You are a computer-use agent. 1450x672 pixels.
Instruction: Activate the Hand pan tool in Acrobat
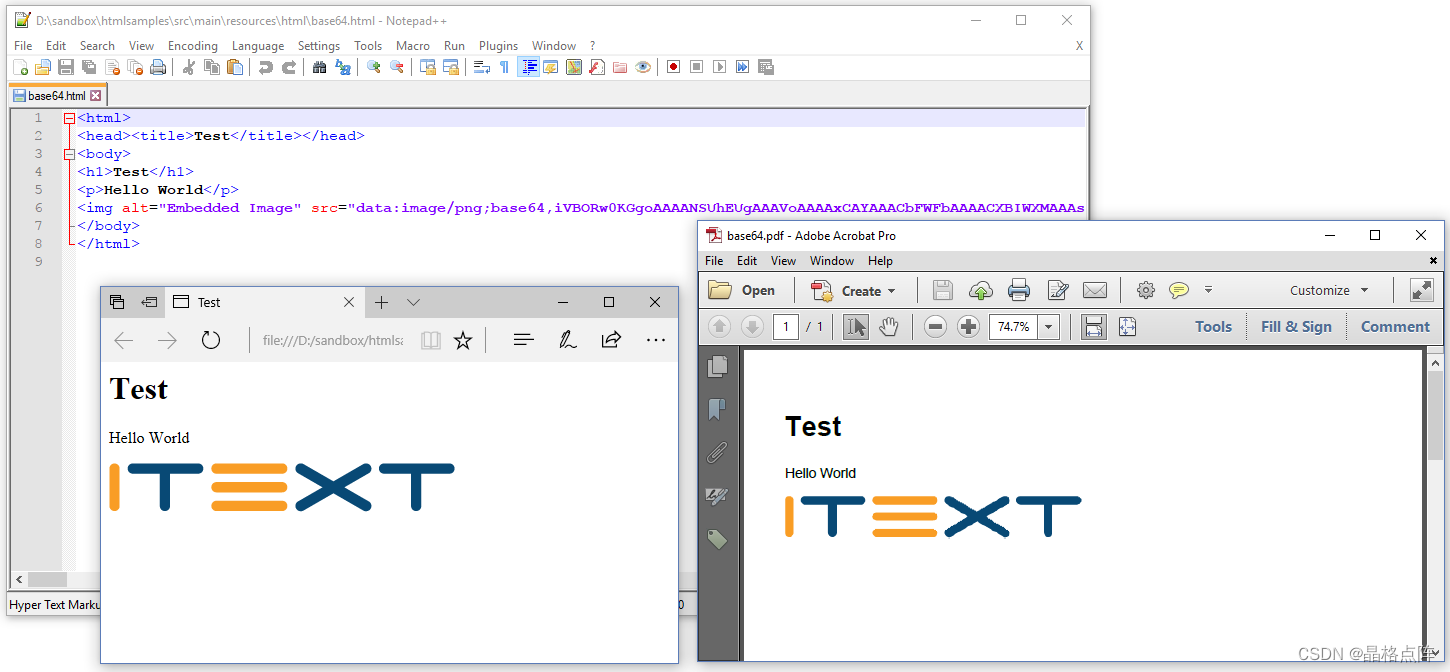889,327
